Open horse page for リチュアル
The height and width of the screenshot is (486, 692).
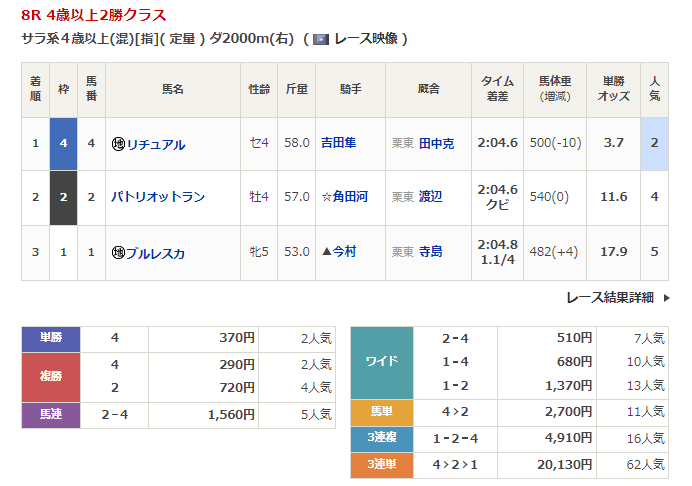(155, 144)
